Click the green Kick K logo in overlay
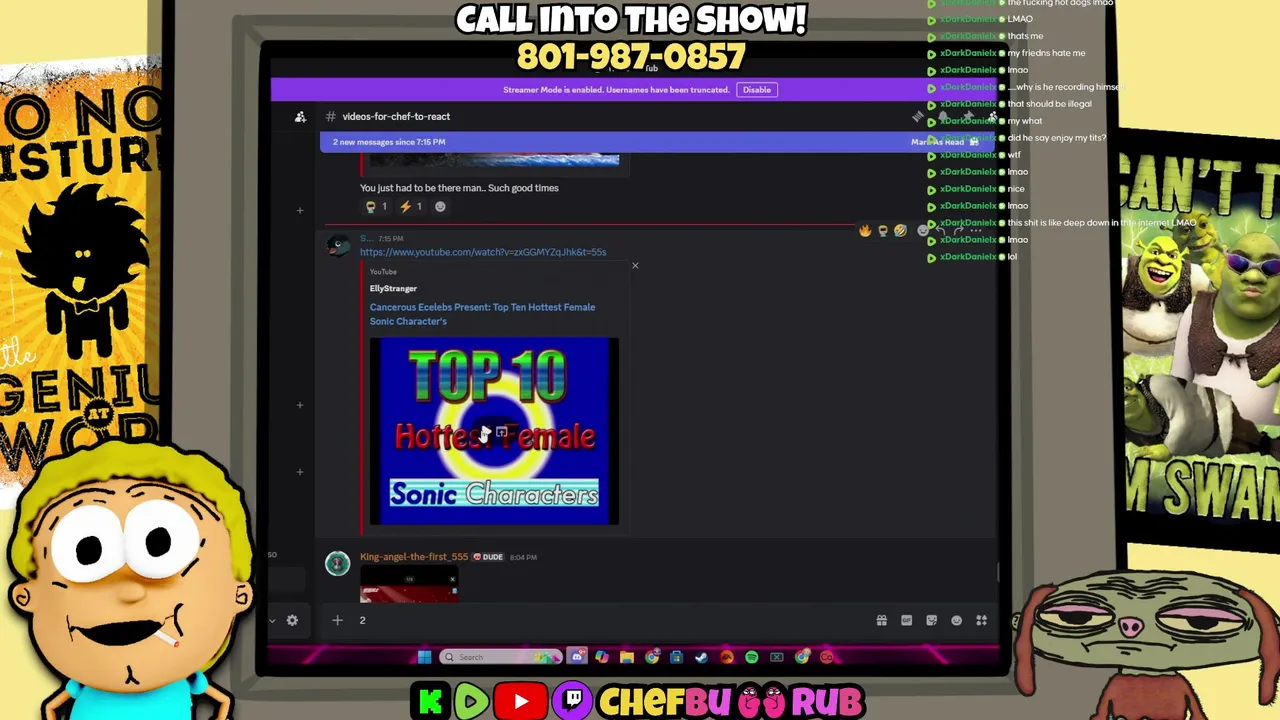 (x=430, y=701)
